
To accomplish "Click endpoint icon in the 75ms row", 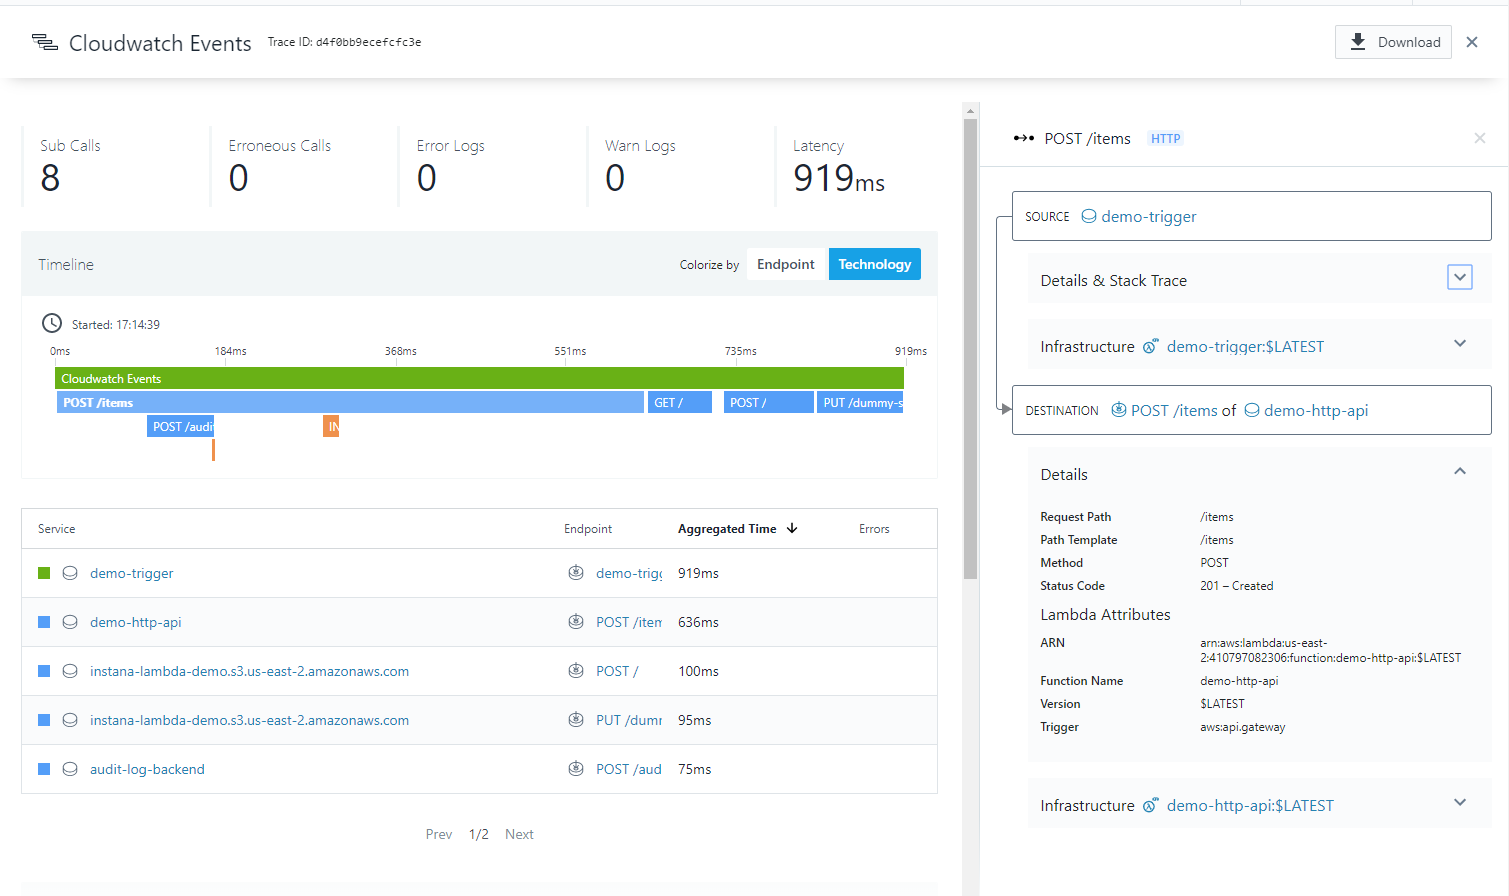I will coord(576,769).
